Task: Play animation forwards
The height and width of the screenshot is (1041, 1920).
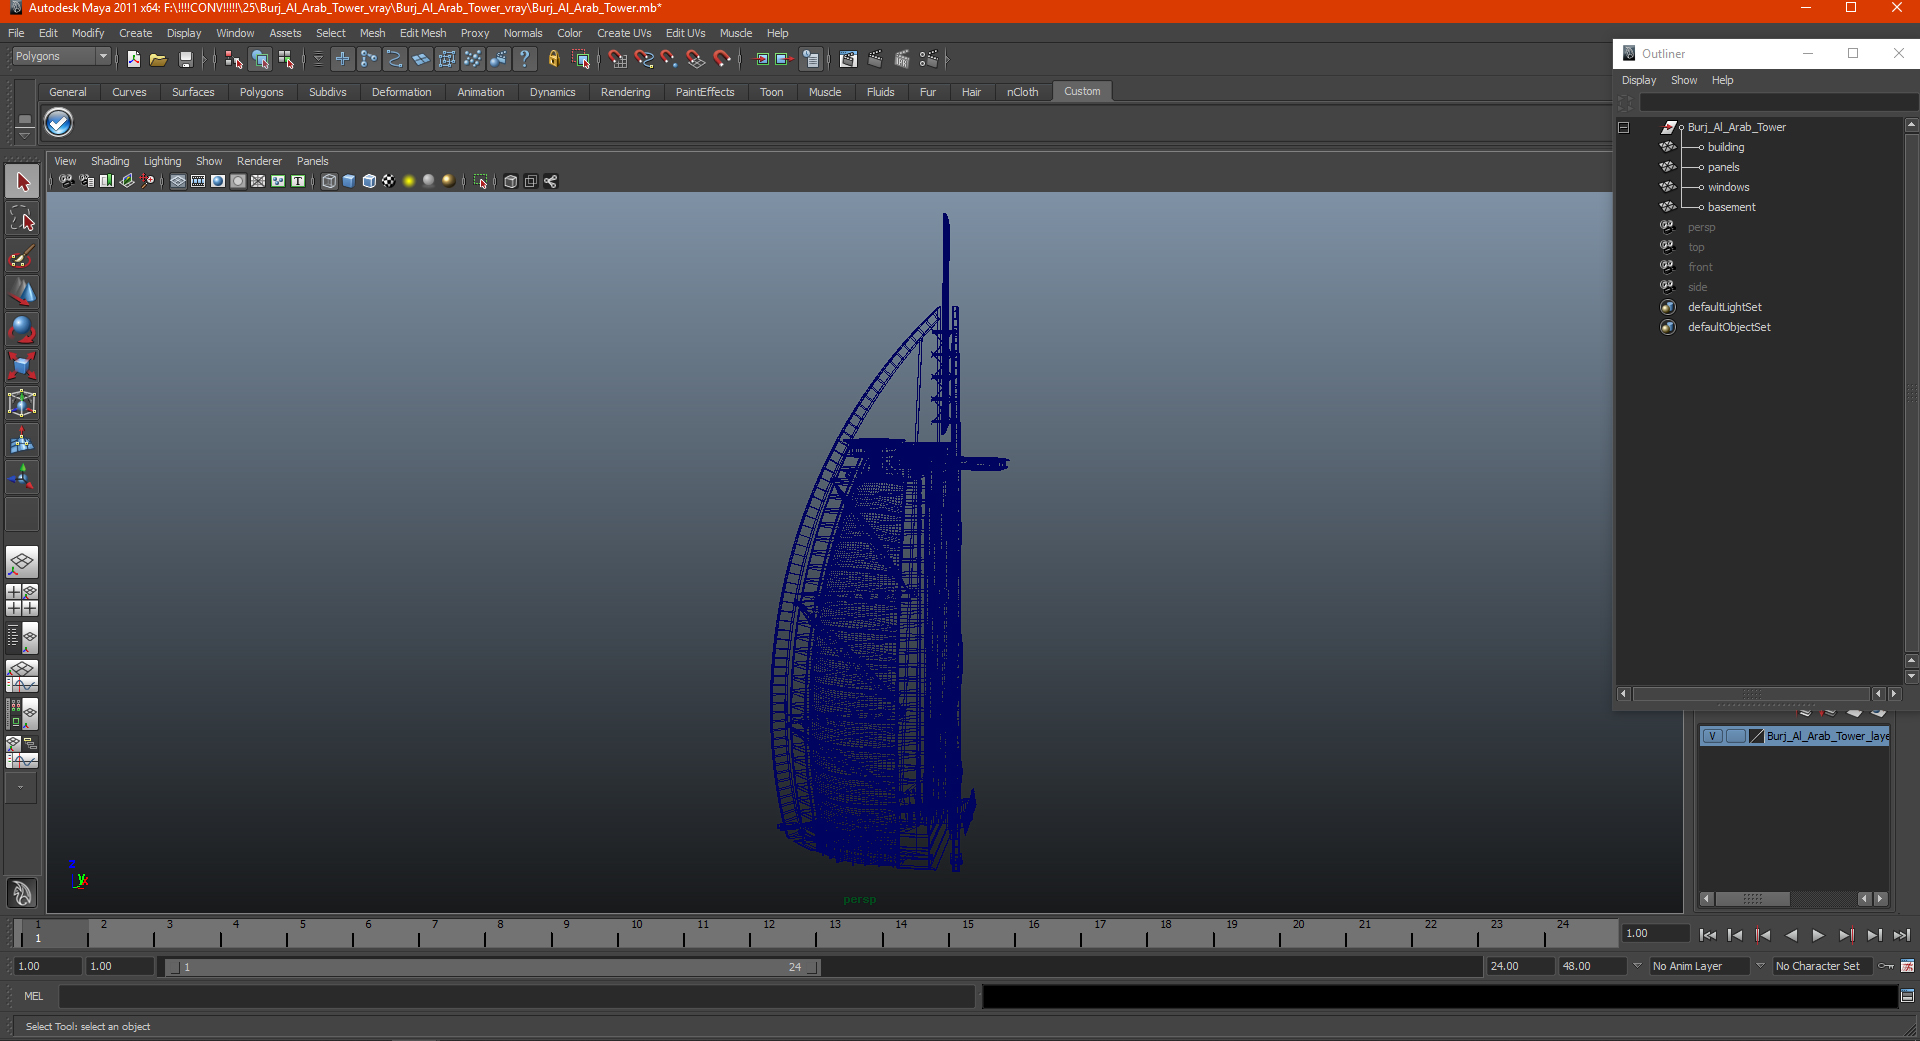Action: pyautogui.click(x=1818, y=935)
